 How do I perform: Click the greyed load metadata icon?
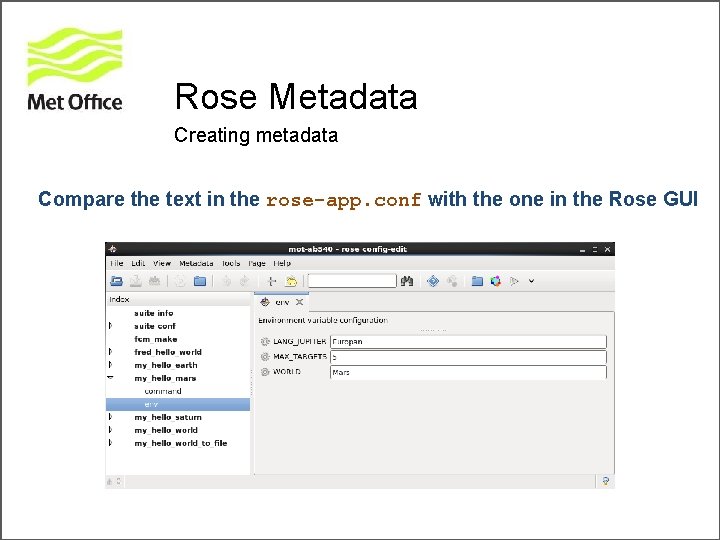point(180,281)
